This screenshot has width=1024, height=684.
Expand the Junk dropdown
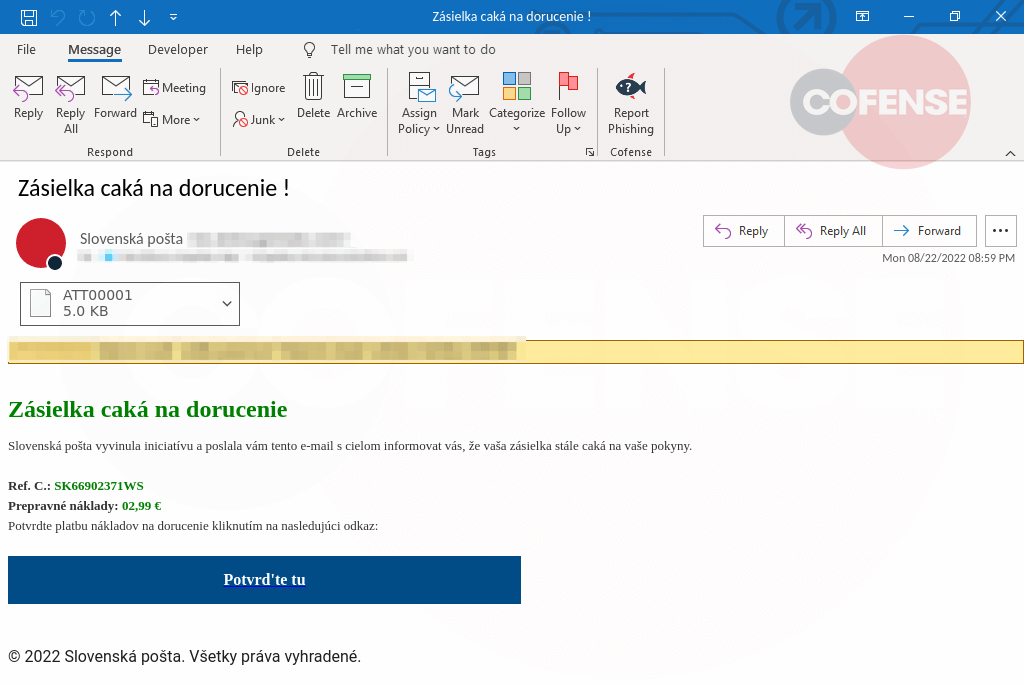click(259, 120)
